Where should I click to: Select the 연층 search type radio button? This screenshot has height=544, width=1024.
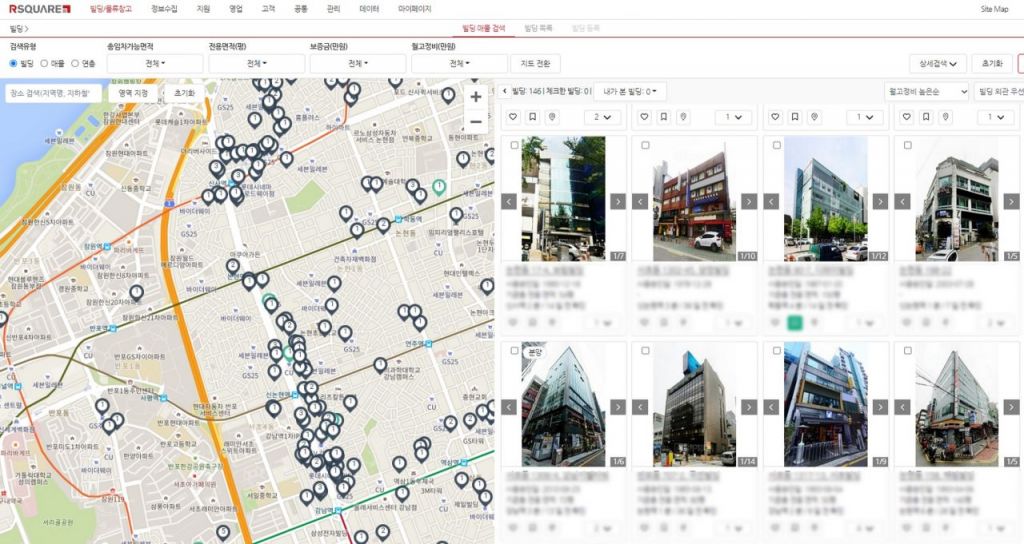(75, 64)
